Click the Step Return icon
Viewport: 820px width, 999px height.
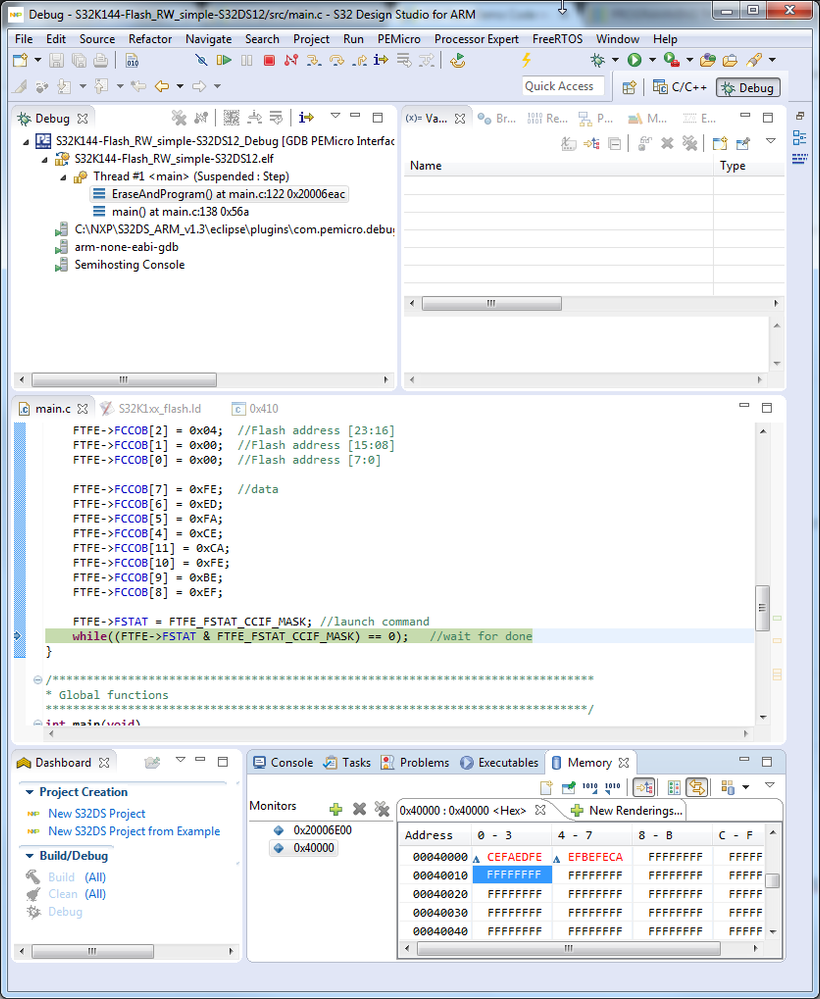[359, 61]
